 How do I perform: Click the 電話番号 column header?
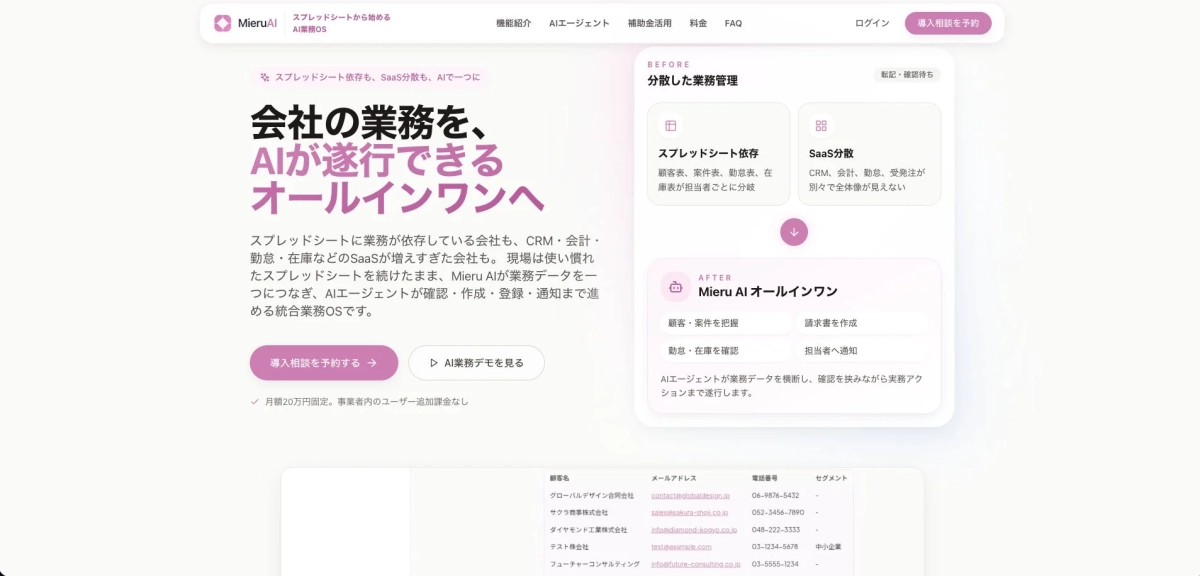[765, 478]
